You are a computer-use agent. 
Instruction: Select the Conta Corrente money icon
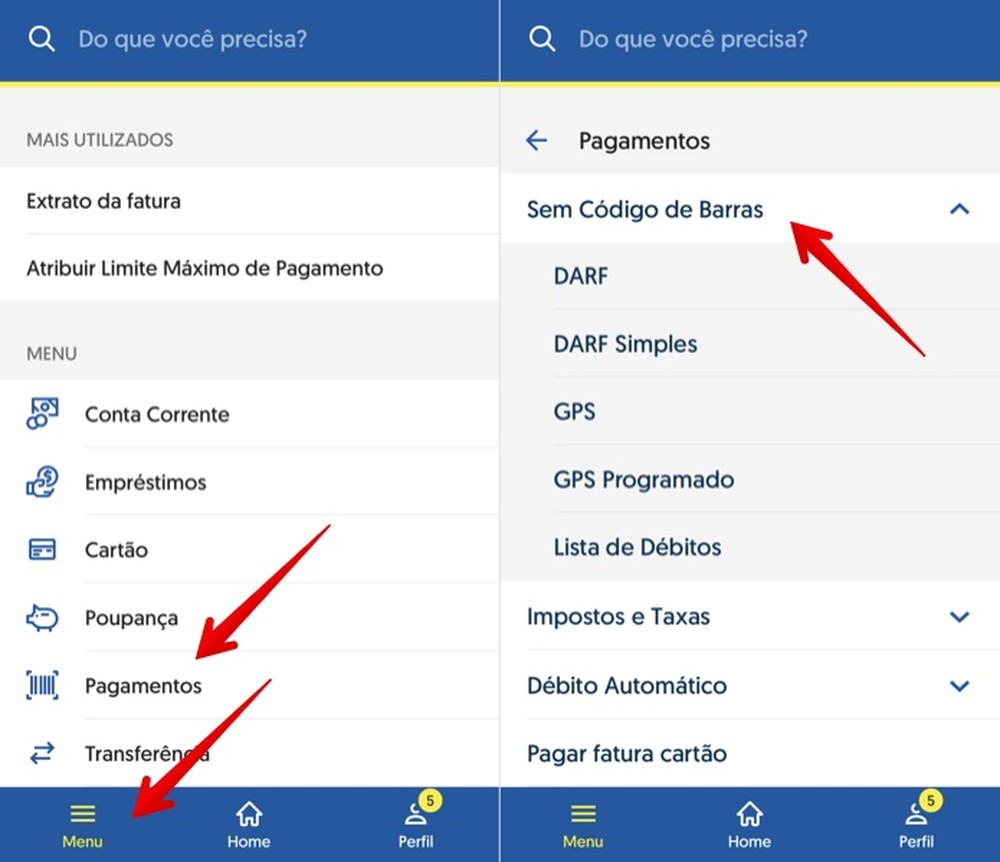click(x=40, y=414)
